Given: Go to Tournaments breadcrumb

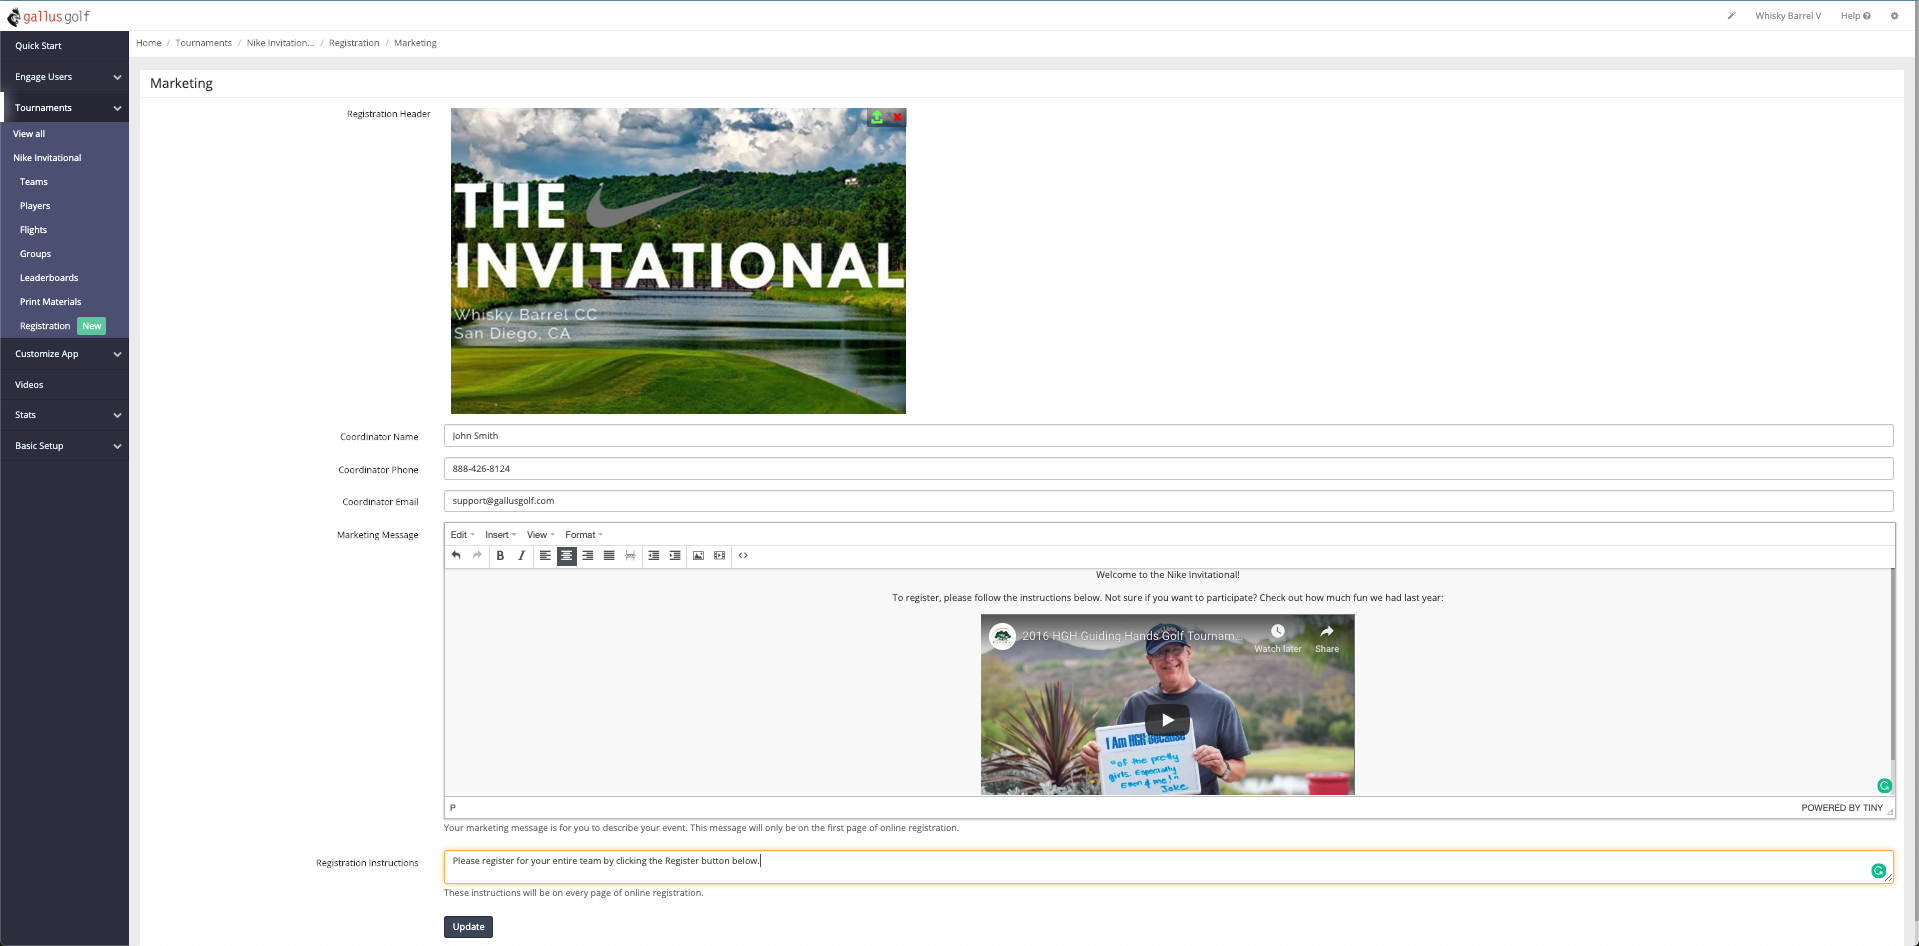Looking at the screenshot, I should [203, 43].
